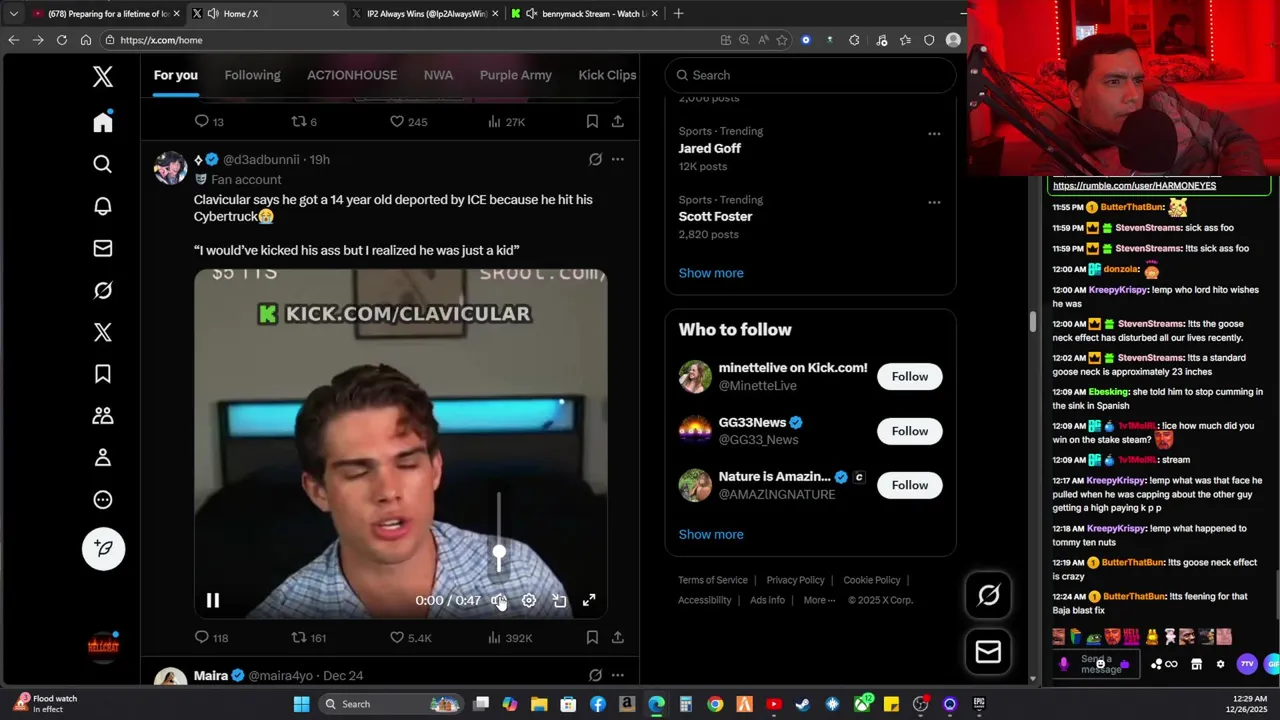Open the browser Extensions puzzle icon
The height and width of the screenshot is (720, 1280).
pos(854,40)
